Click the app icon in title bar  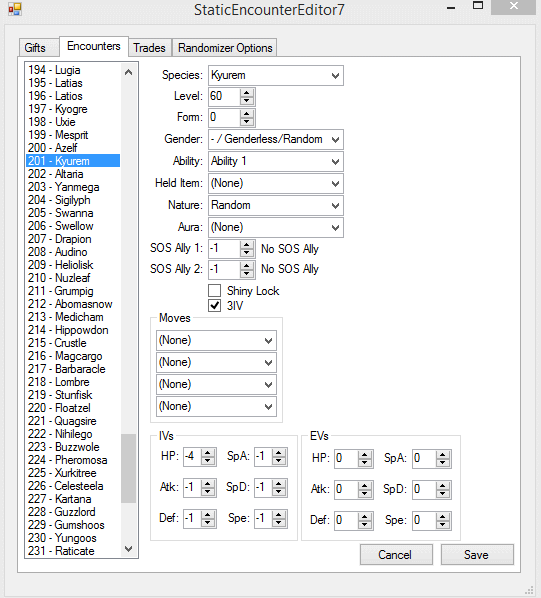[x=15, y=9]
